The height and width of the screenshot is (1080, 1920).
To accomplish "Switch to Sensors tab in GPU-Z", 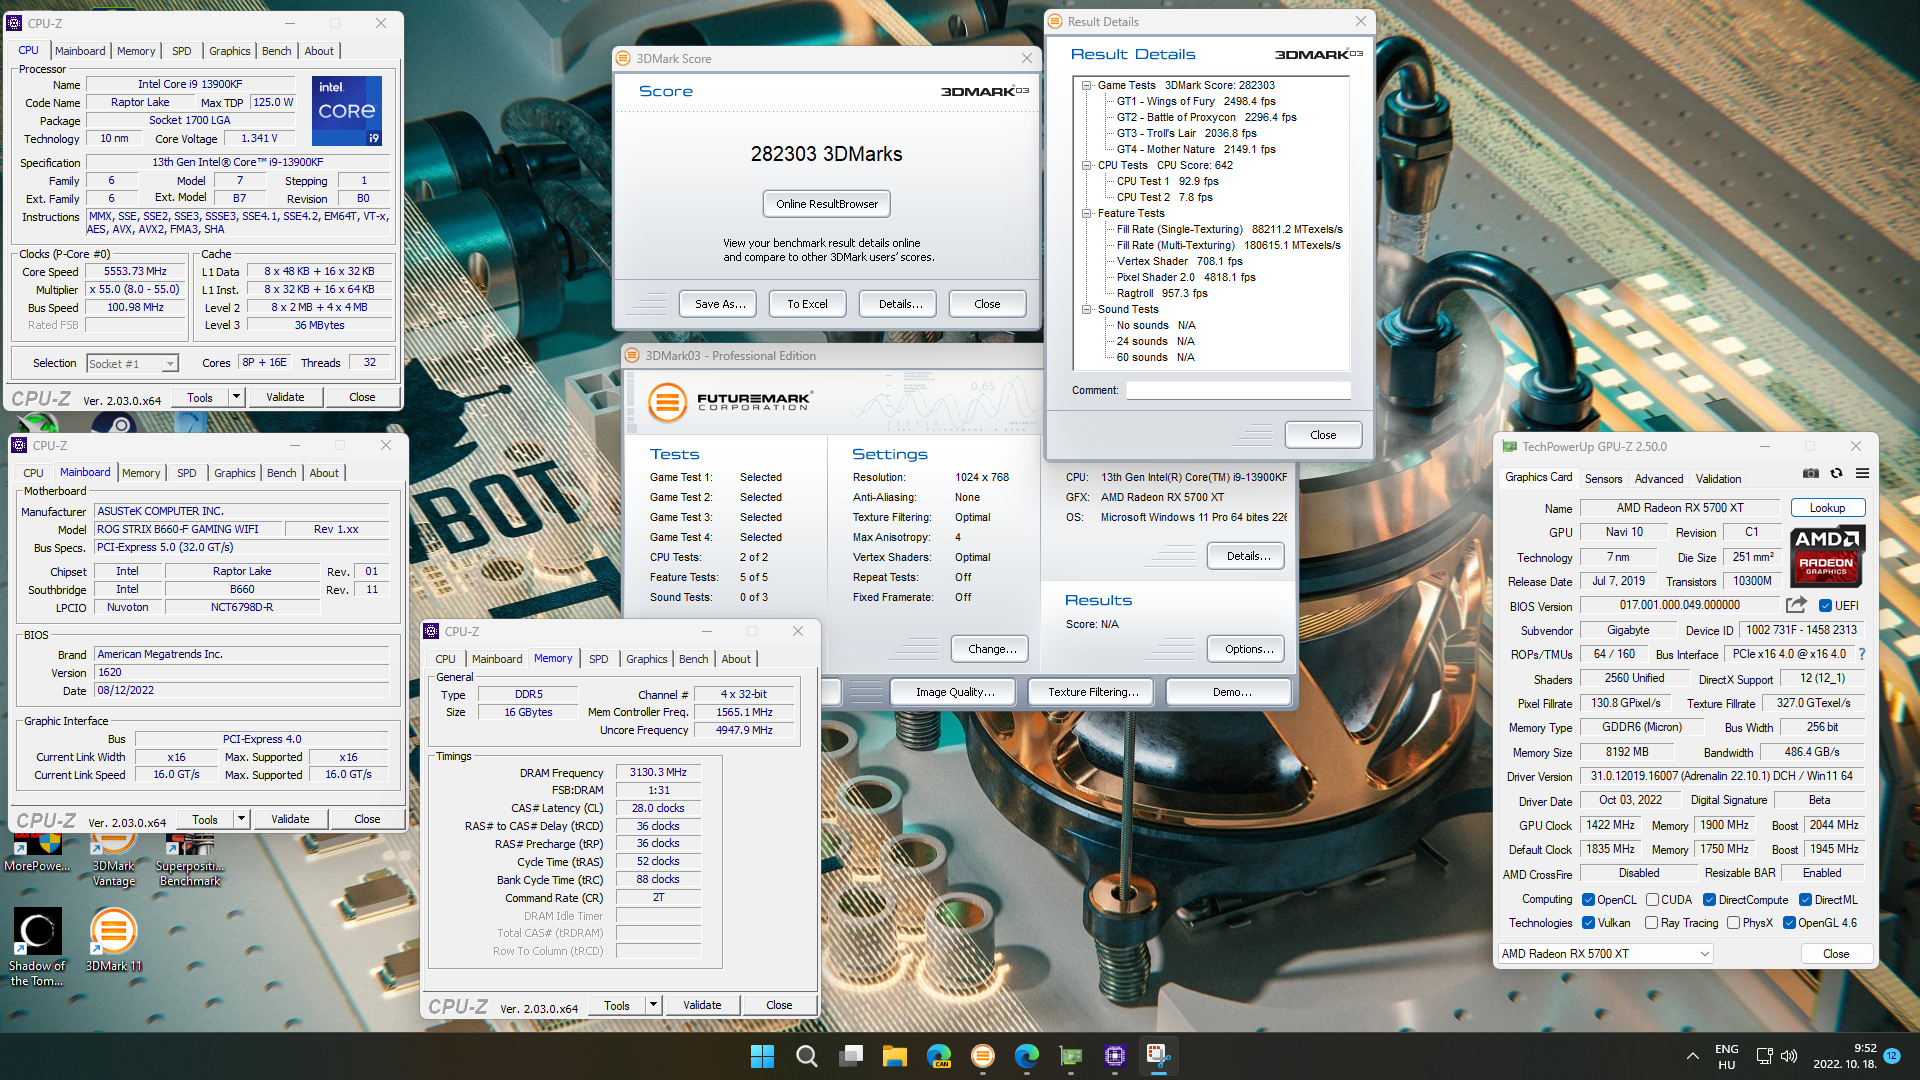I will (1603, 479).
